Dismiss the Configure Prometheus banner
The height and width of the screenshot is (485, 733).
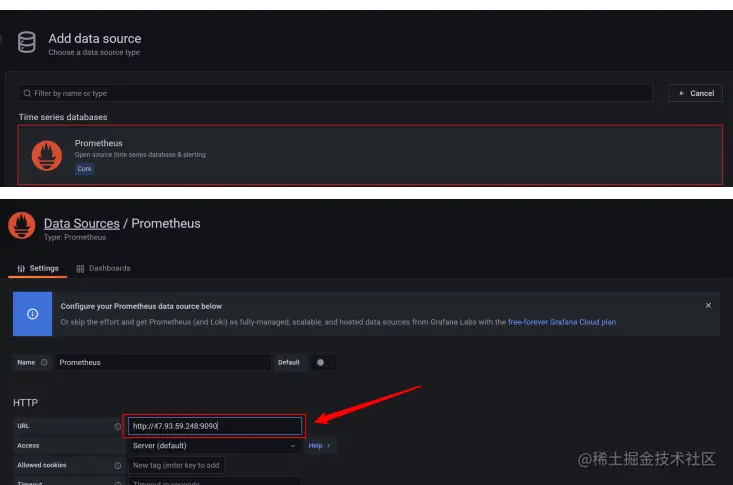pyautogui.click(x=708, y=305)
